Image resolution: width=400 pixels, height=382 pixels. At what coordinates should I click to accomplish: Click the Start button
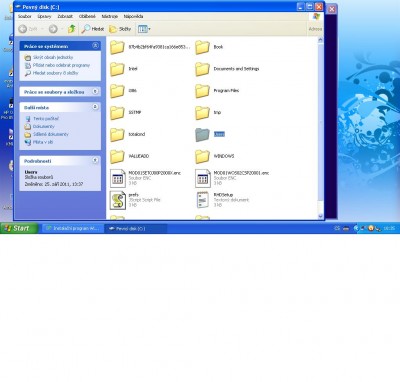(19, 228)
